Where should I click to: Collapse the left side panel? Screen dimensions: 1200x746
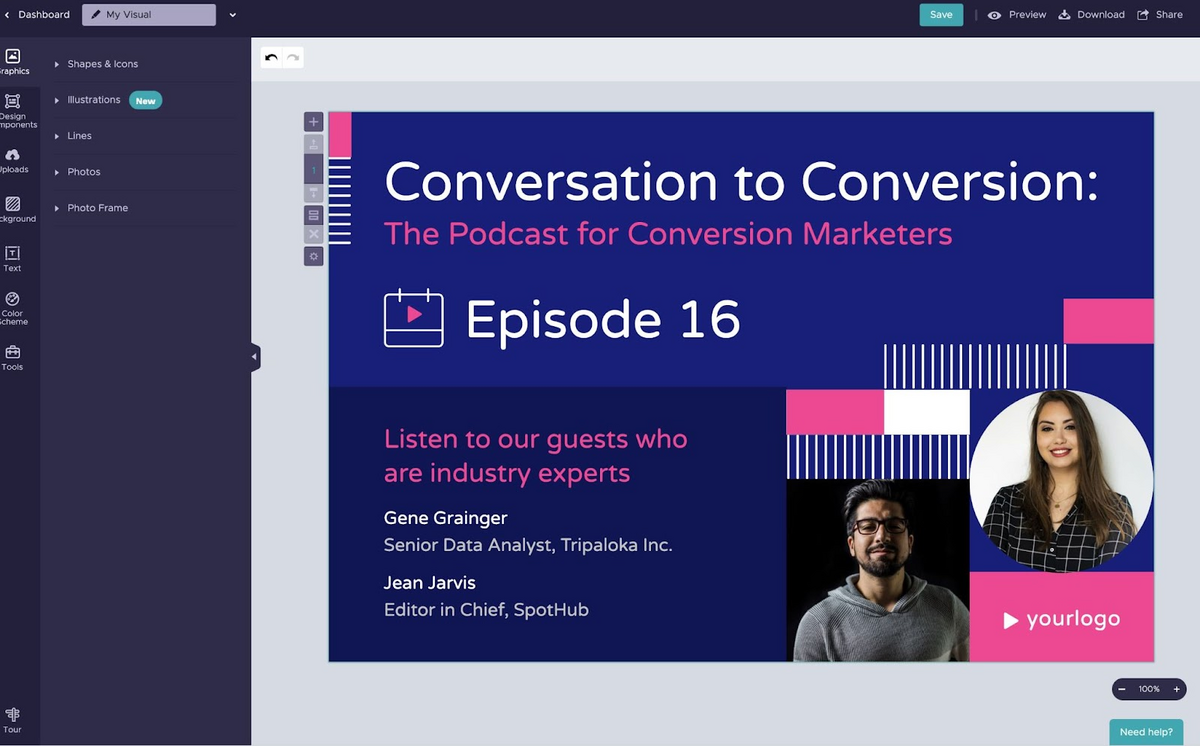[255, 356]
